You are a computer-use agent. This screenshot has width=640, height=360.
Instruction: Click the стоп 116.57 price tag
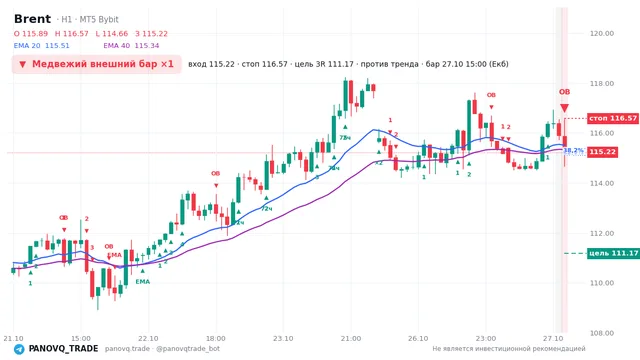coord(613,118)
